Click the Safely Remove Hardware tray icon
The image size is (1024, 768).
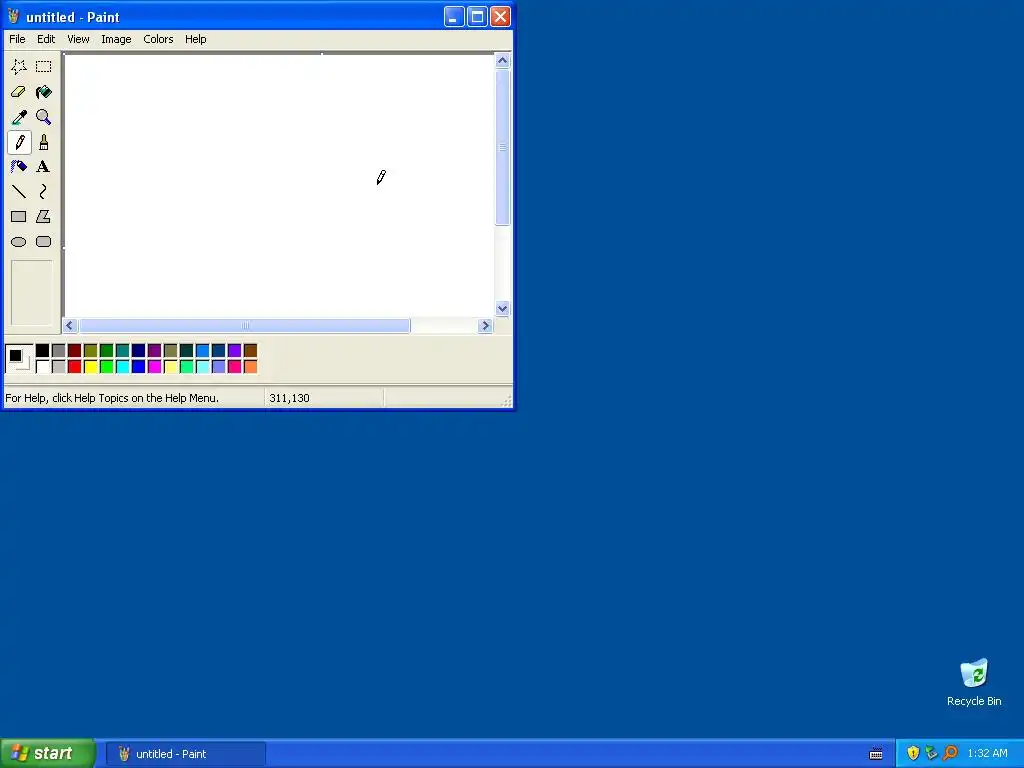(931, 753)
